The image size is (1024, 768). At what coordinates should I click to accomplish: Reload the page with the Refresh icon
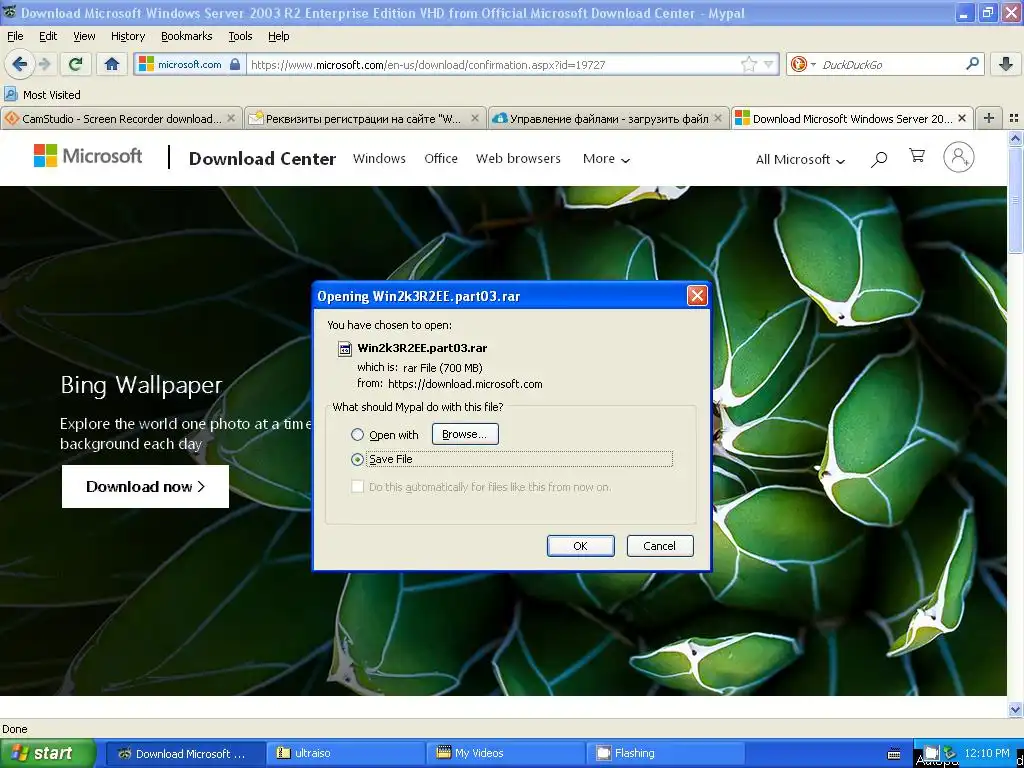(75, 64)
